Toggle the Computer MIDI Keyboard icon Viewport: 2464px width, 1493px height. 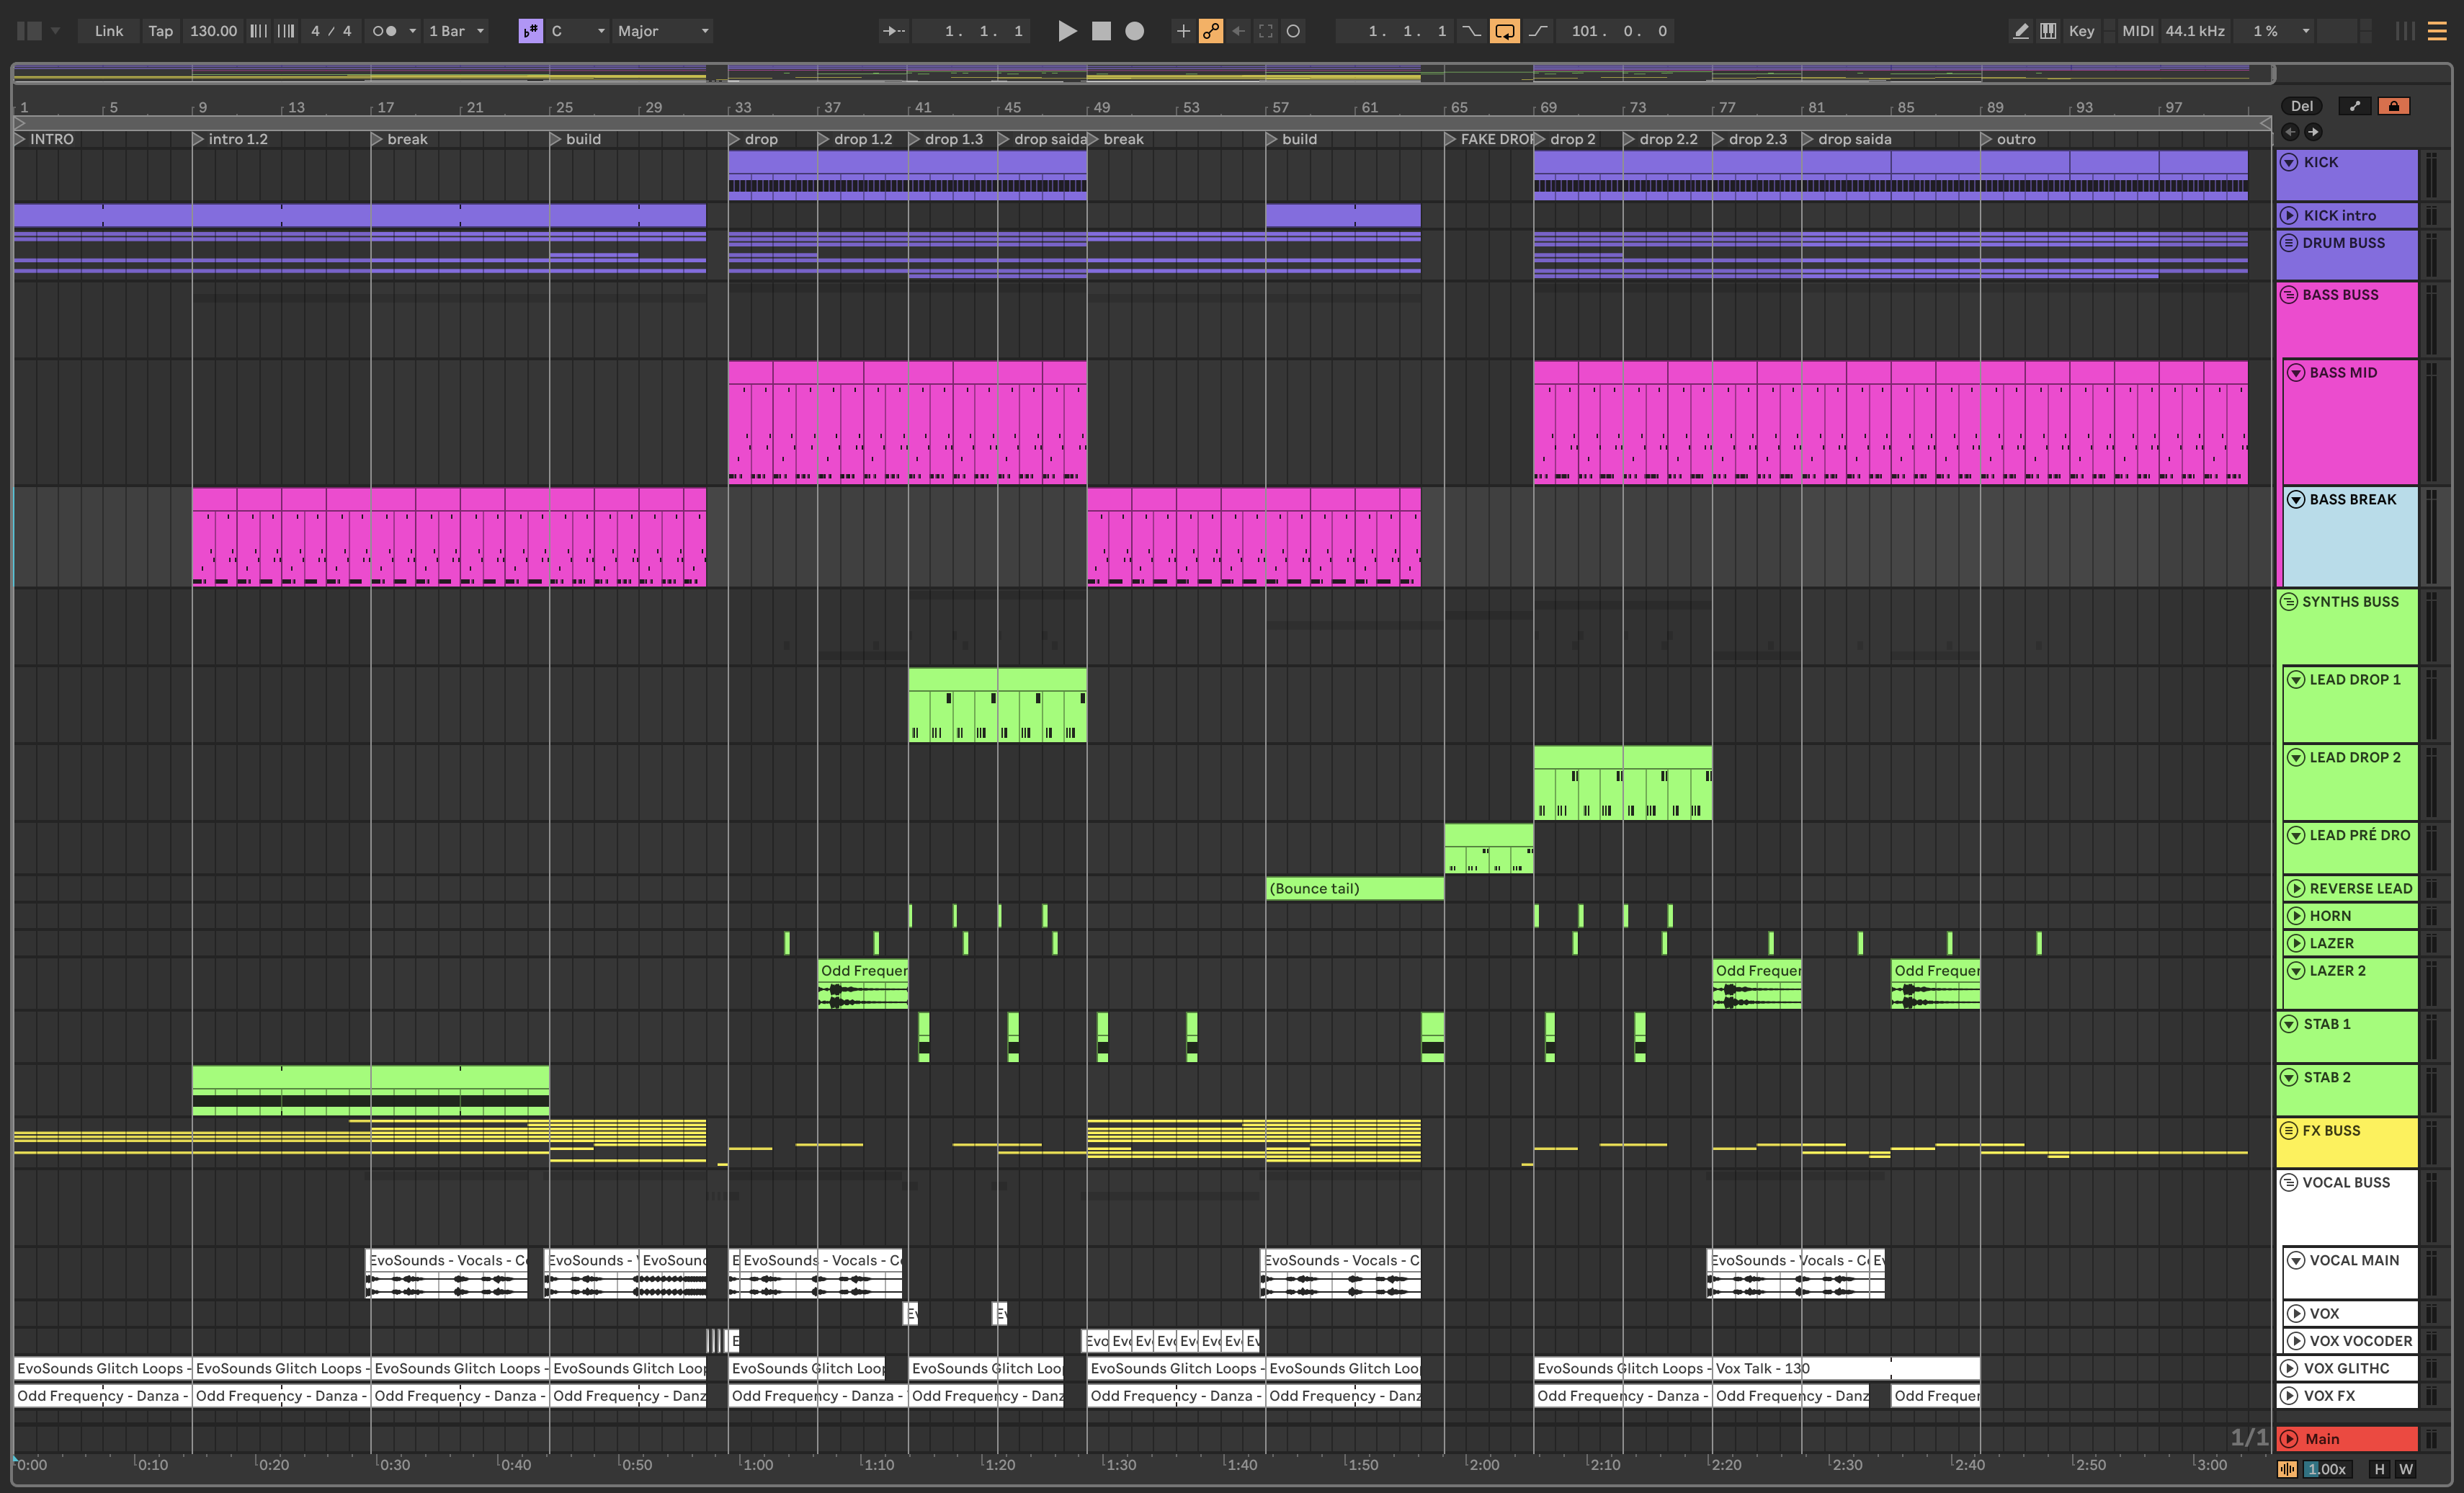(2048, 31)
